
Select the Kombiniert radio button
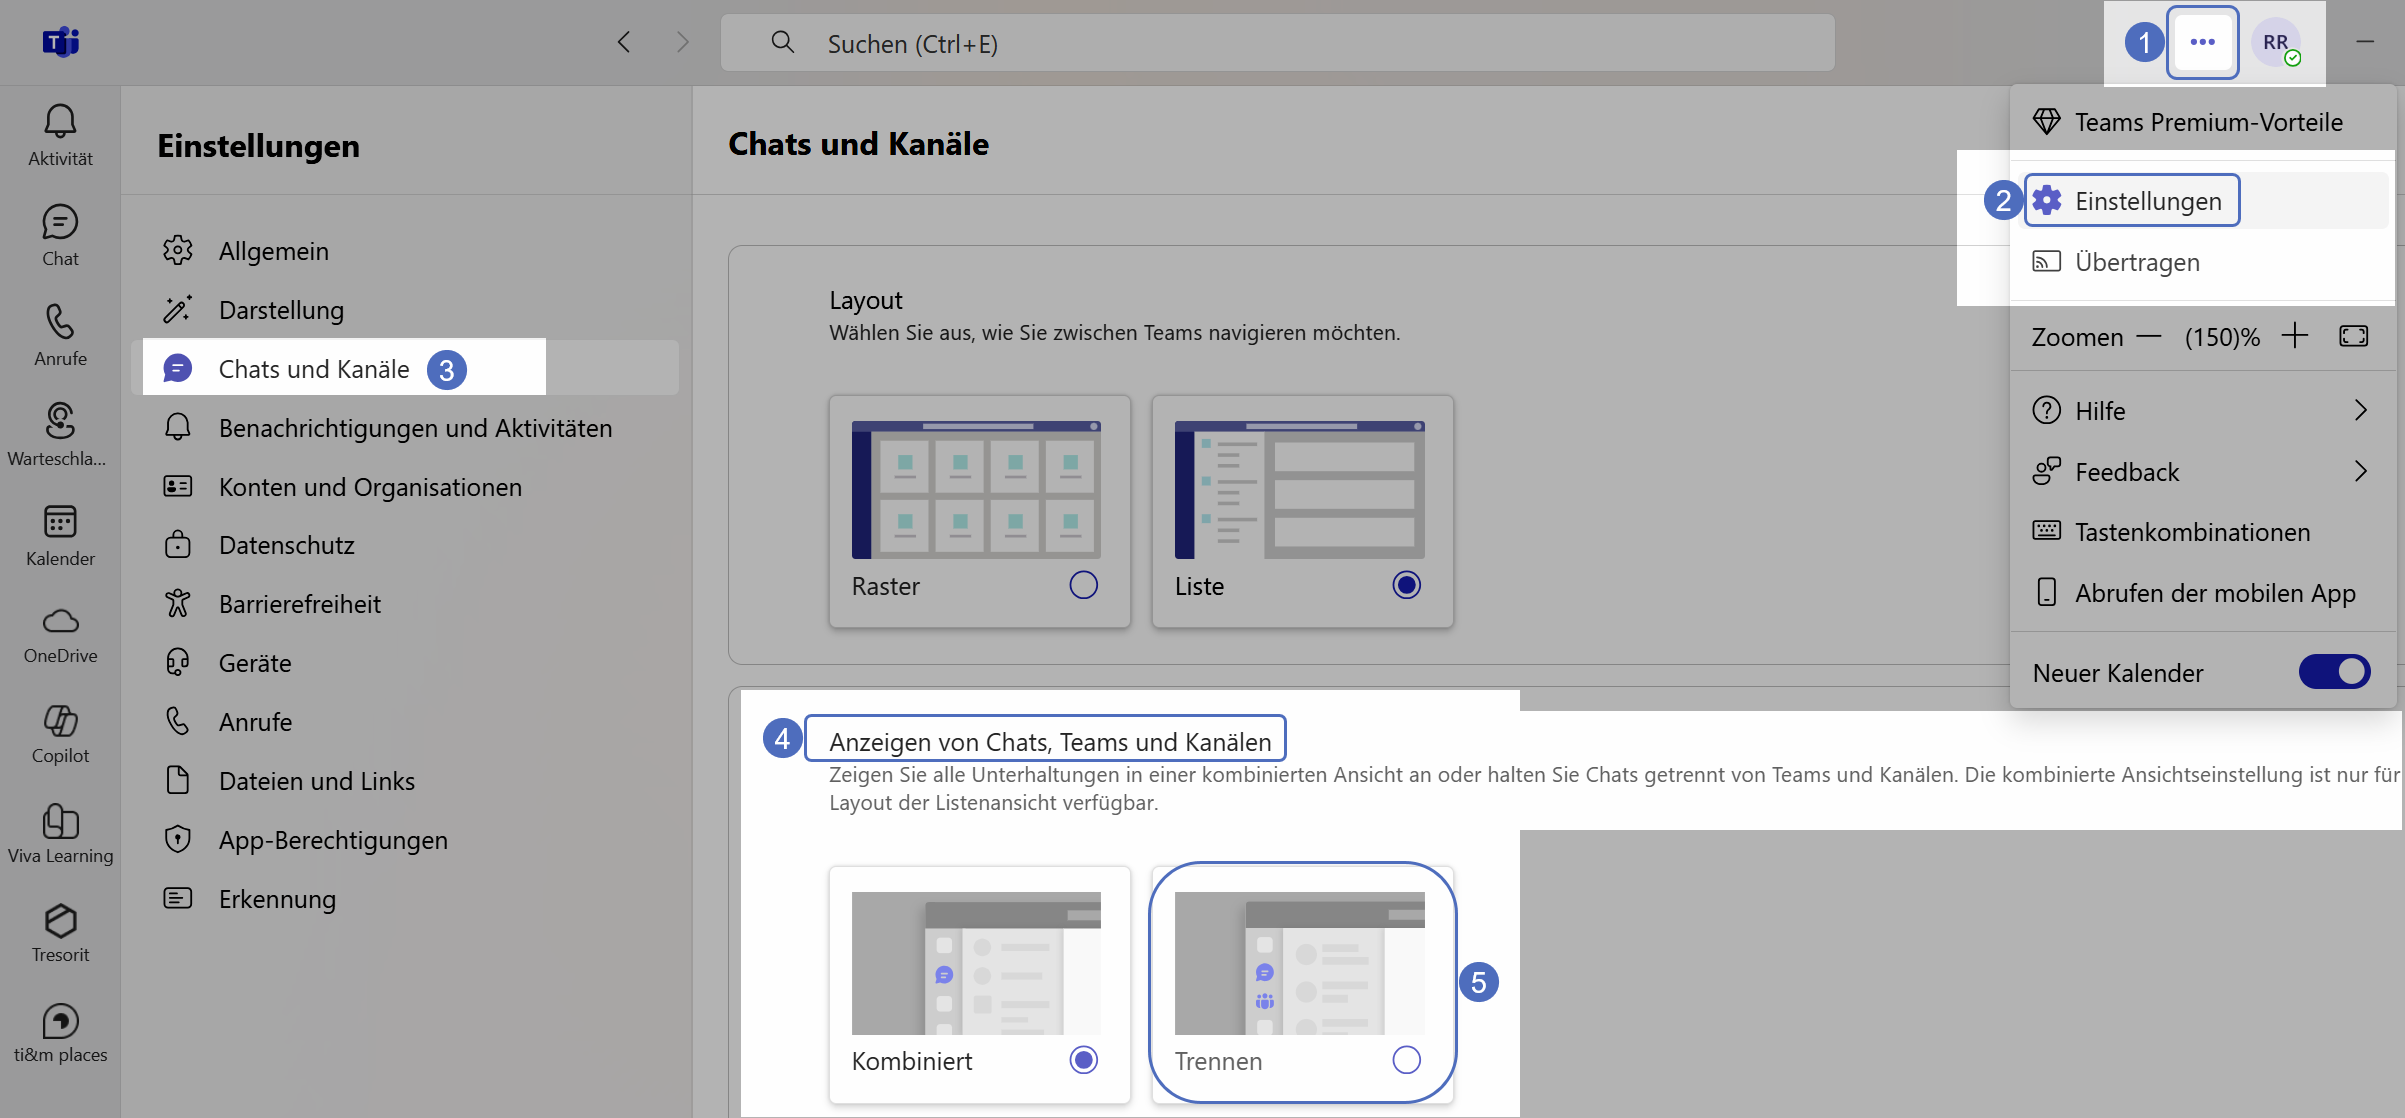click(1084, 1060)
